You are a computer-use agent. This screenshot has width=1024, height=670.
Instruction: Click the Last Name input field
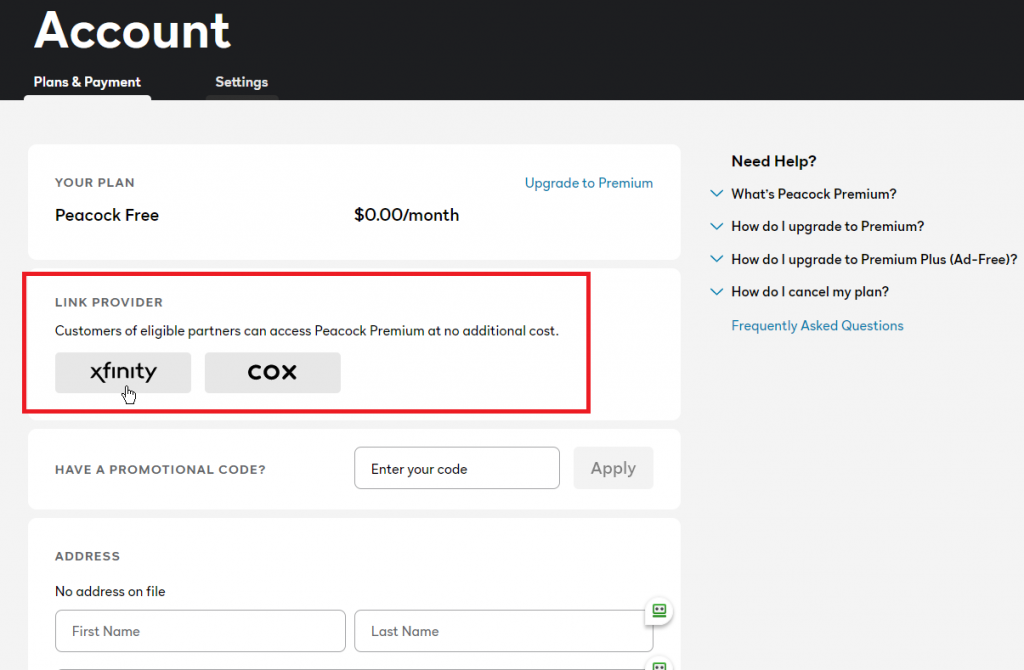pos(504,631)
